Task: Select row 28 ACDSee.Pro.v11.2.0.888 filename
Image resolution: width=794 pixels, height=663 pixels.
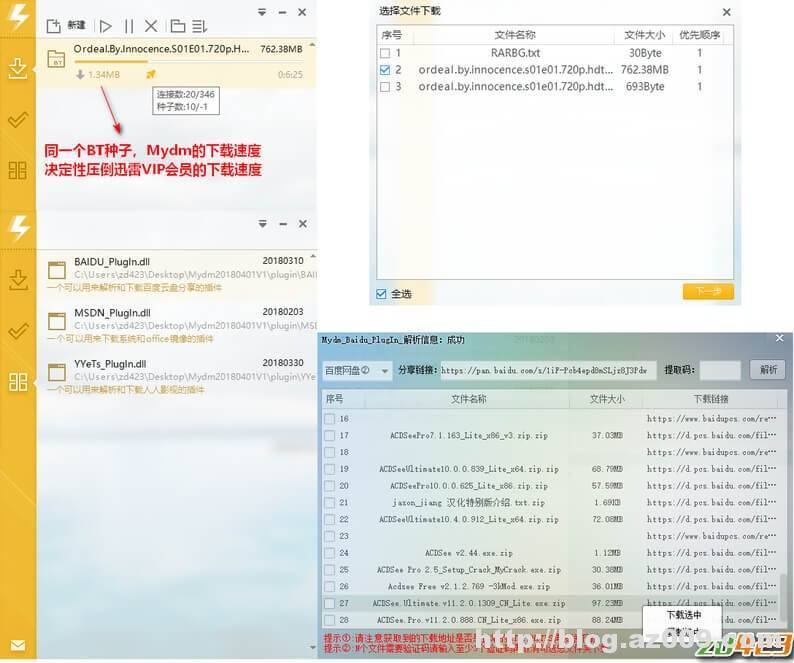Action: 469,620
